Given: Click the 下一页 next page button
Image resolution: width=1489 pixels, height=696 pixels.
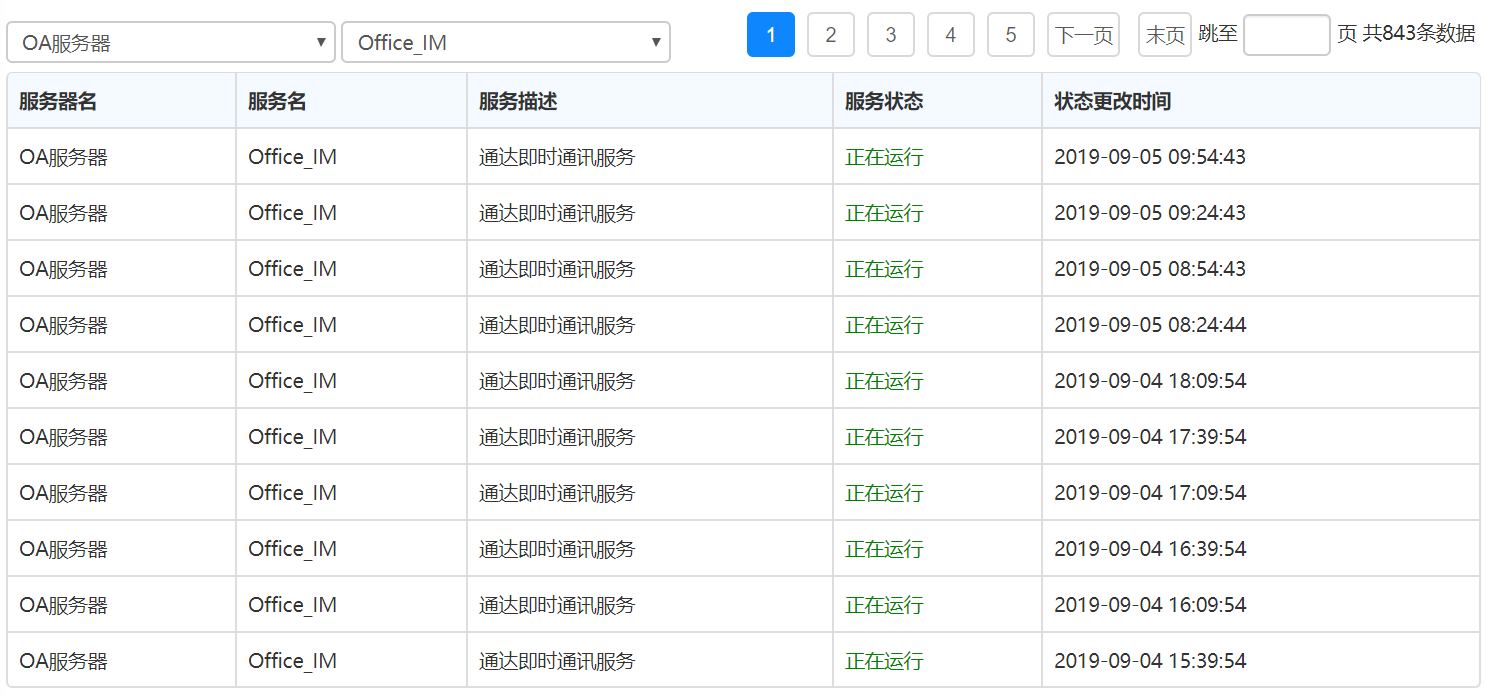Looking at the screenshot, I should (x=1083, y=35).
